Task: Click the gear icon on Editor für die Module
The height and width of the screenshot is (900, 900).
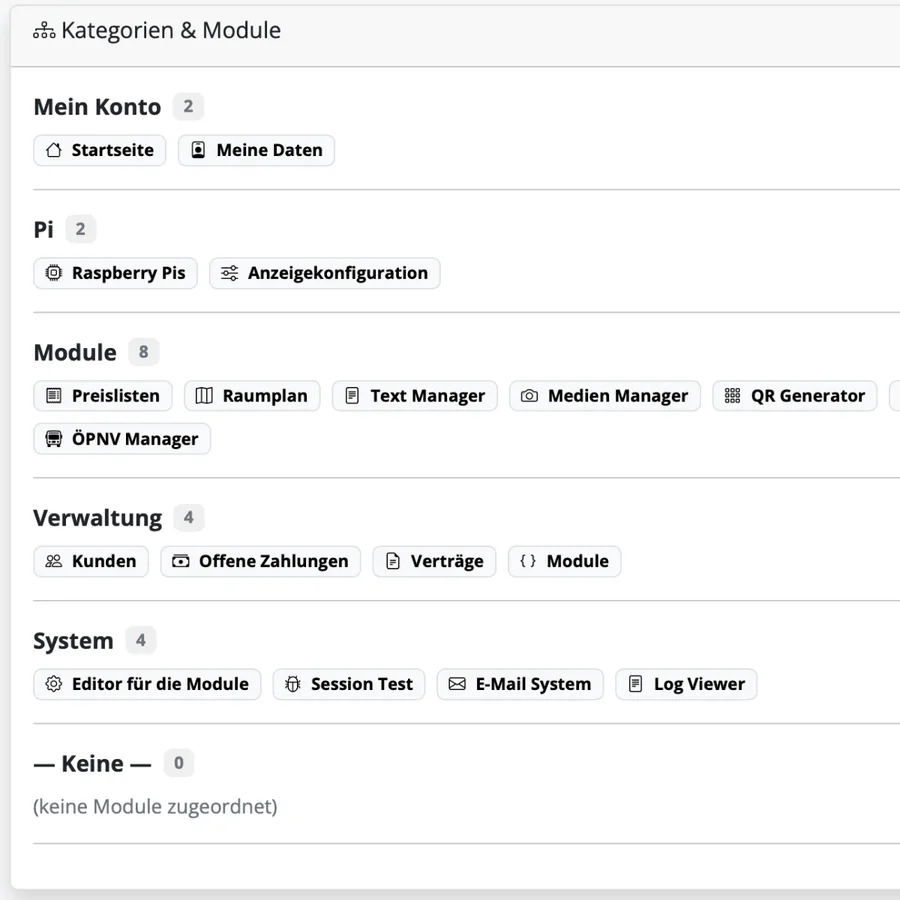Action: point(53,684)
